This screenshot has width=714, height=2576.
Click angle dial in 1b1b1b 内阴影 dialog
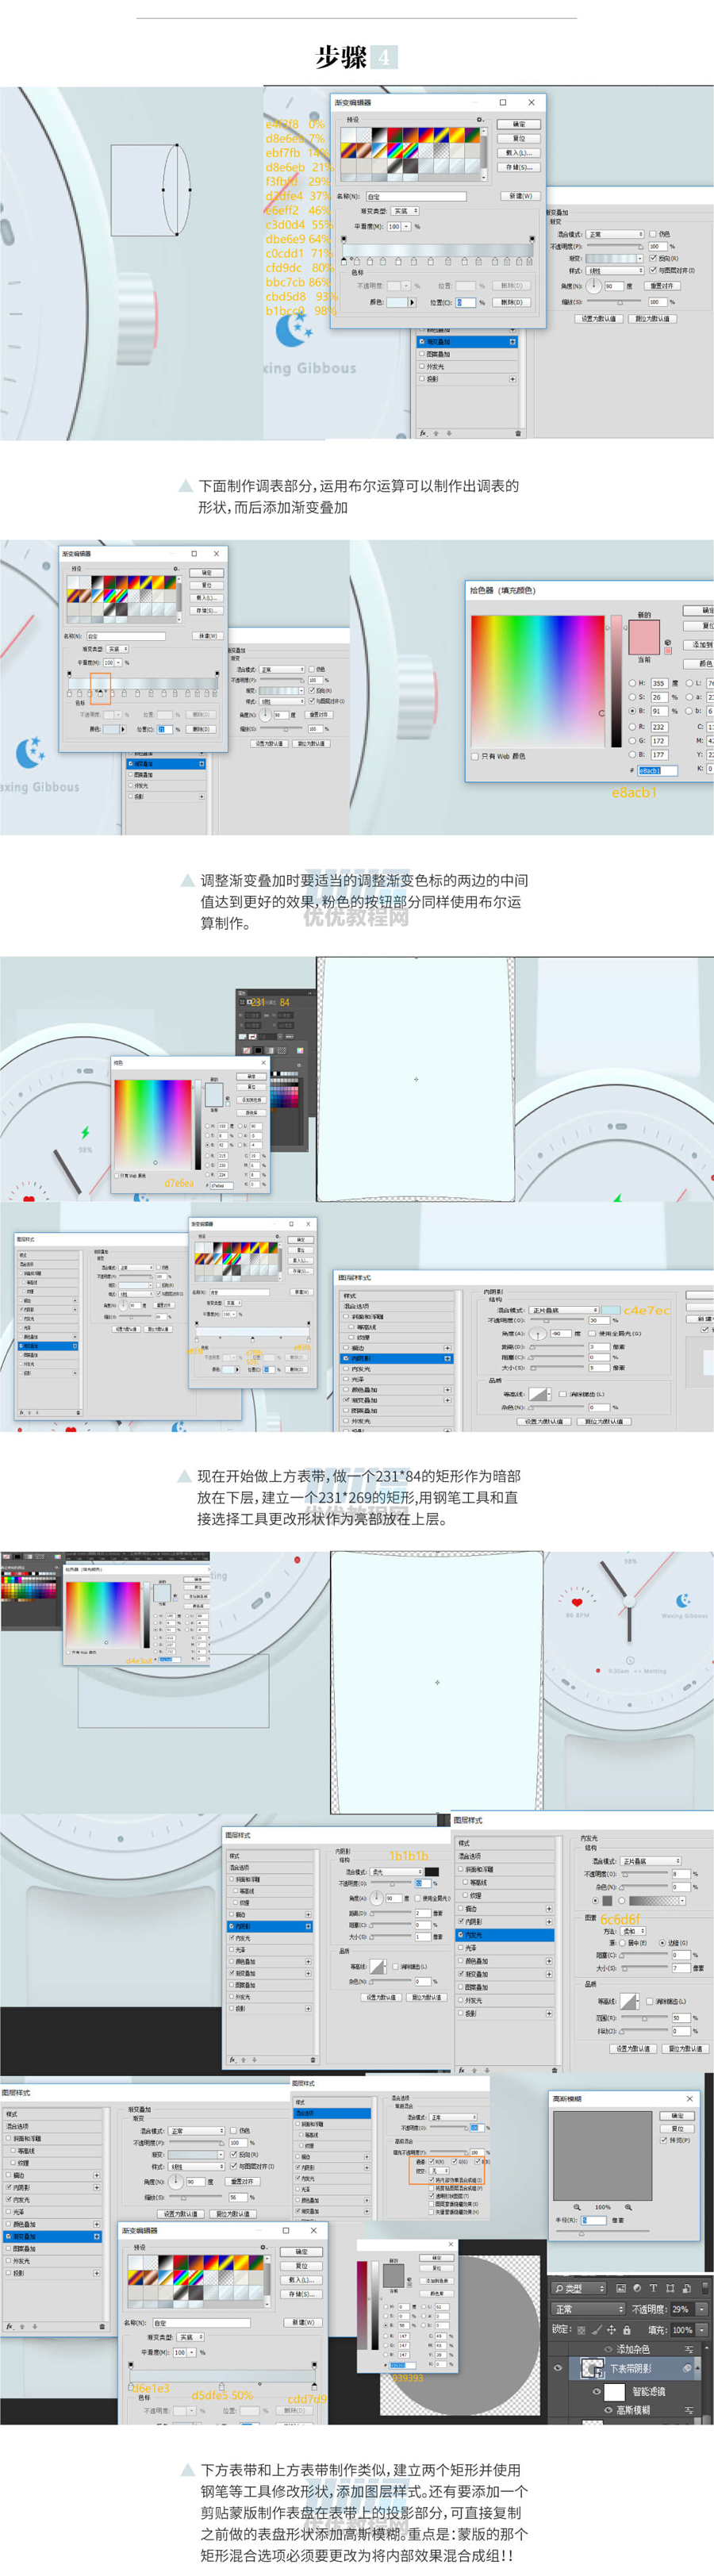(376, 1898)
